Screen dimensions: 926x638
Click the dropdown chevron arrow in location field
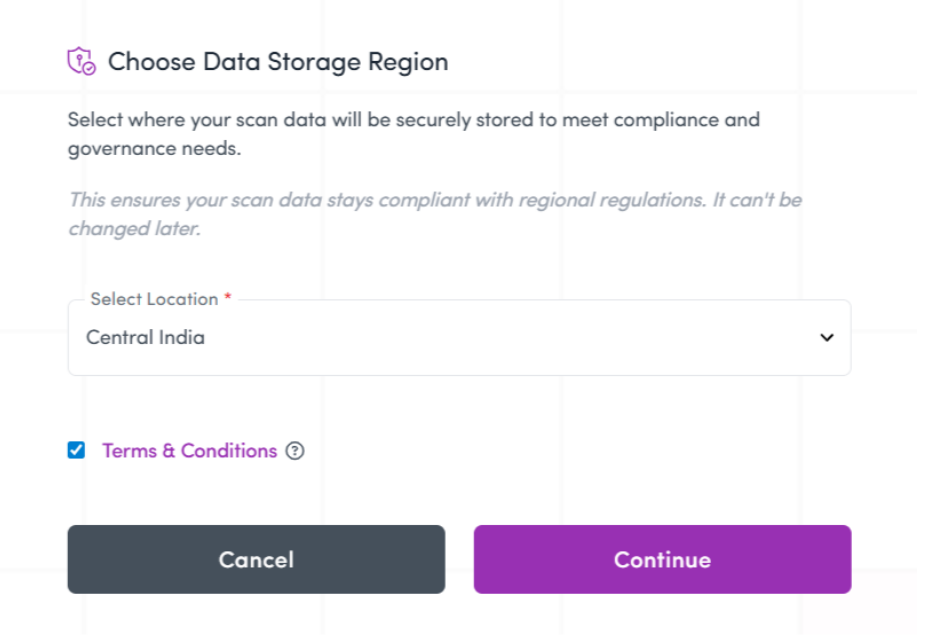coord(826,338)
